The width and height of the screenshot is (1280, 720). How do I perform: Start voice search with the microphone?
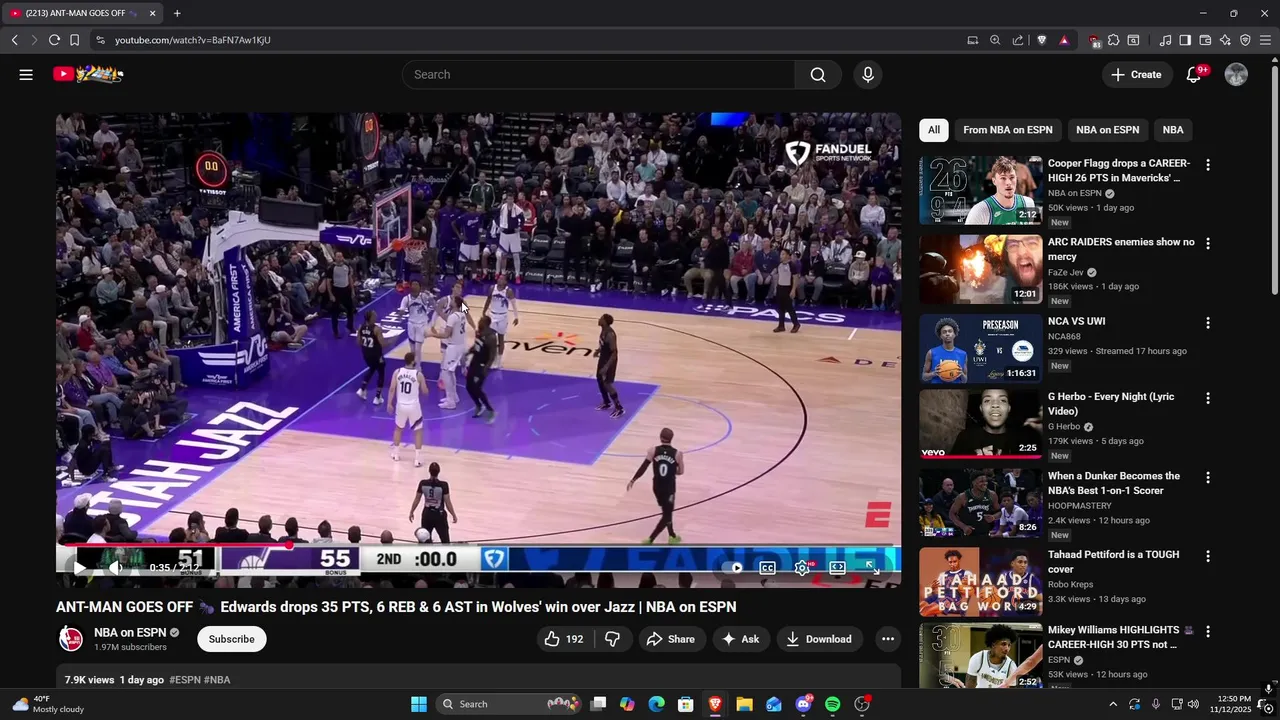[867, 74]
